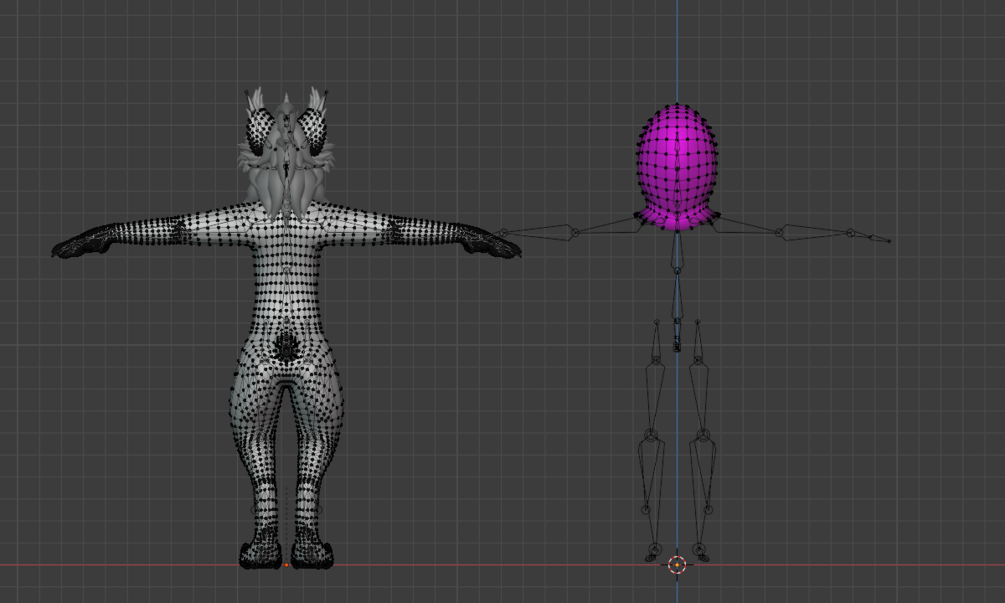This screenshot has height=603, width=1005.
Task: Click the 3D cursor at the world origin
Action: click(677, 565)
